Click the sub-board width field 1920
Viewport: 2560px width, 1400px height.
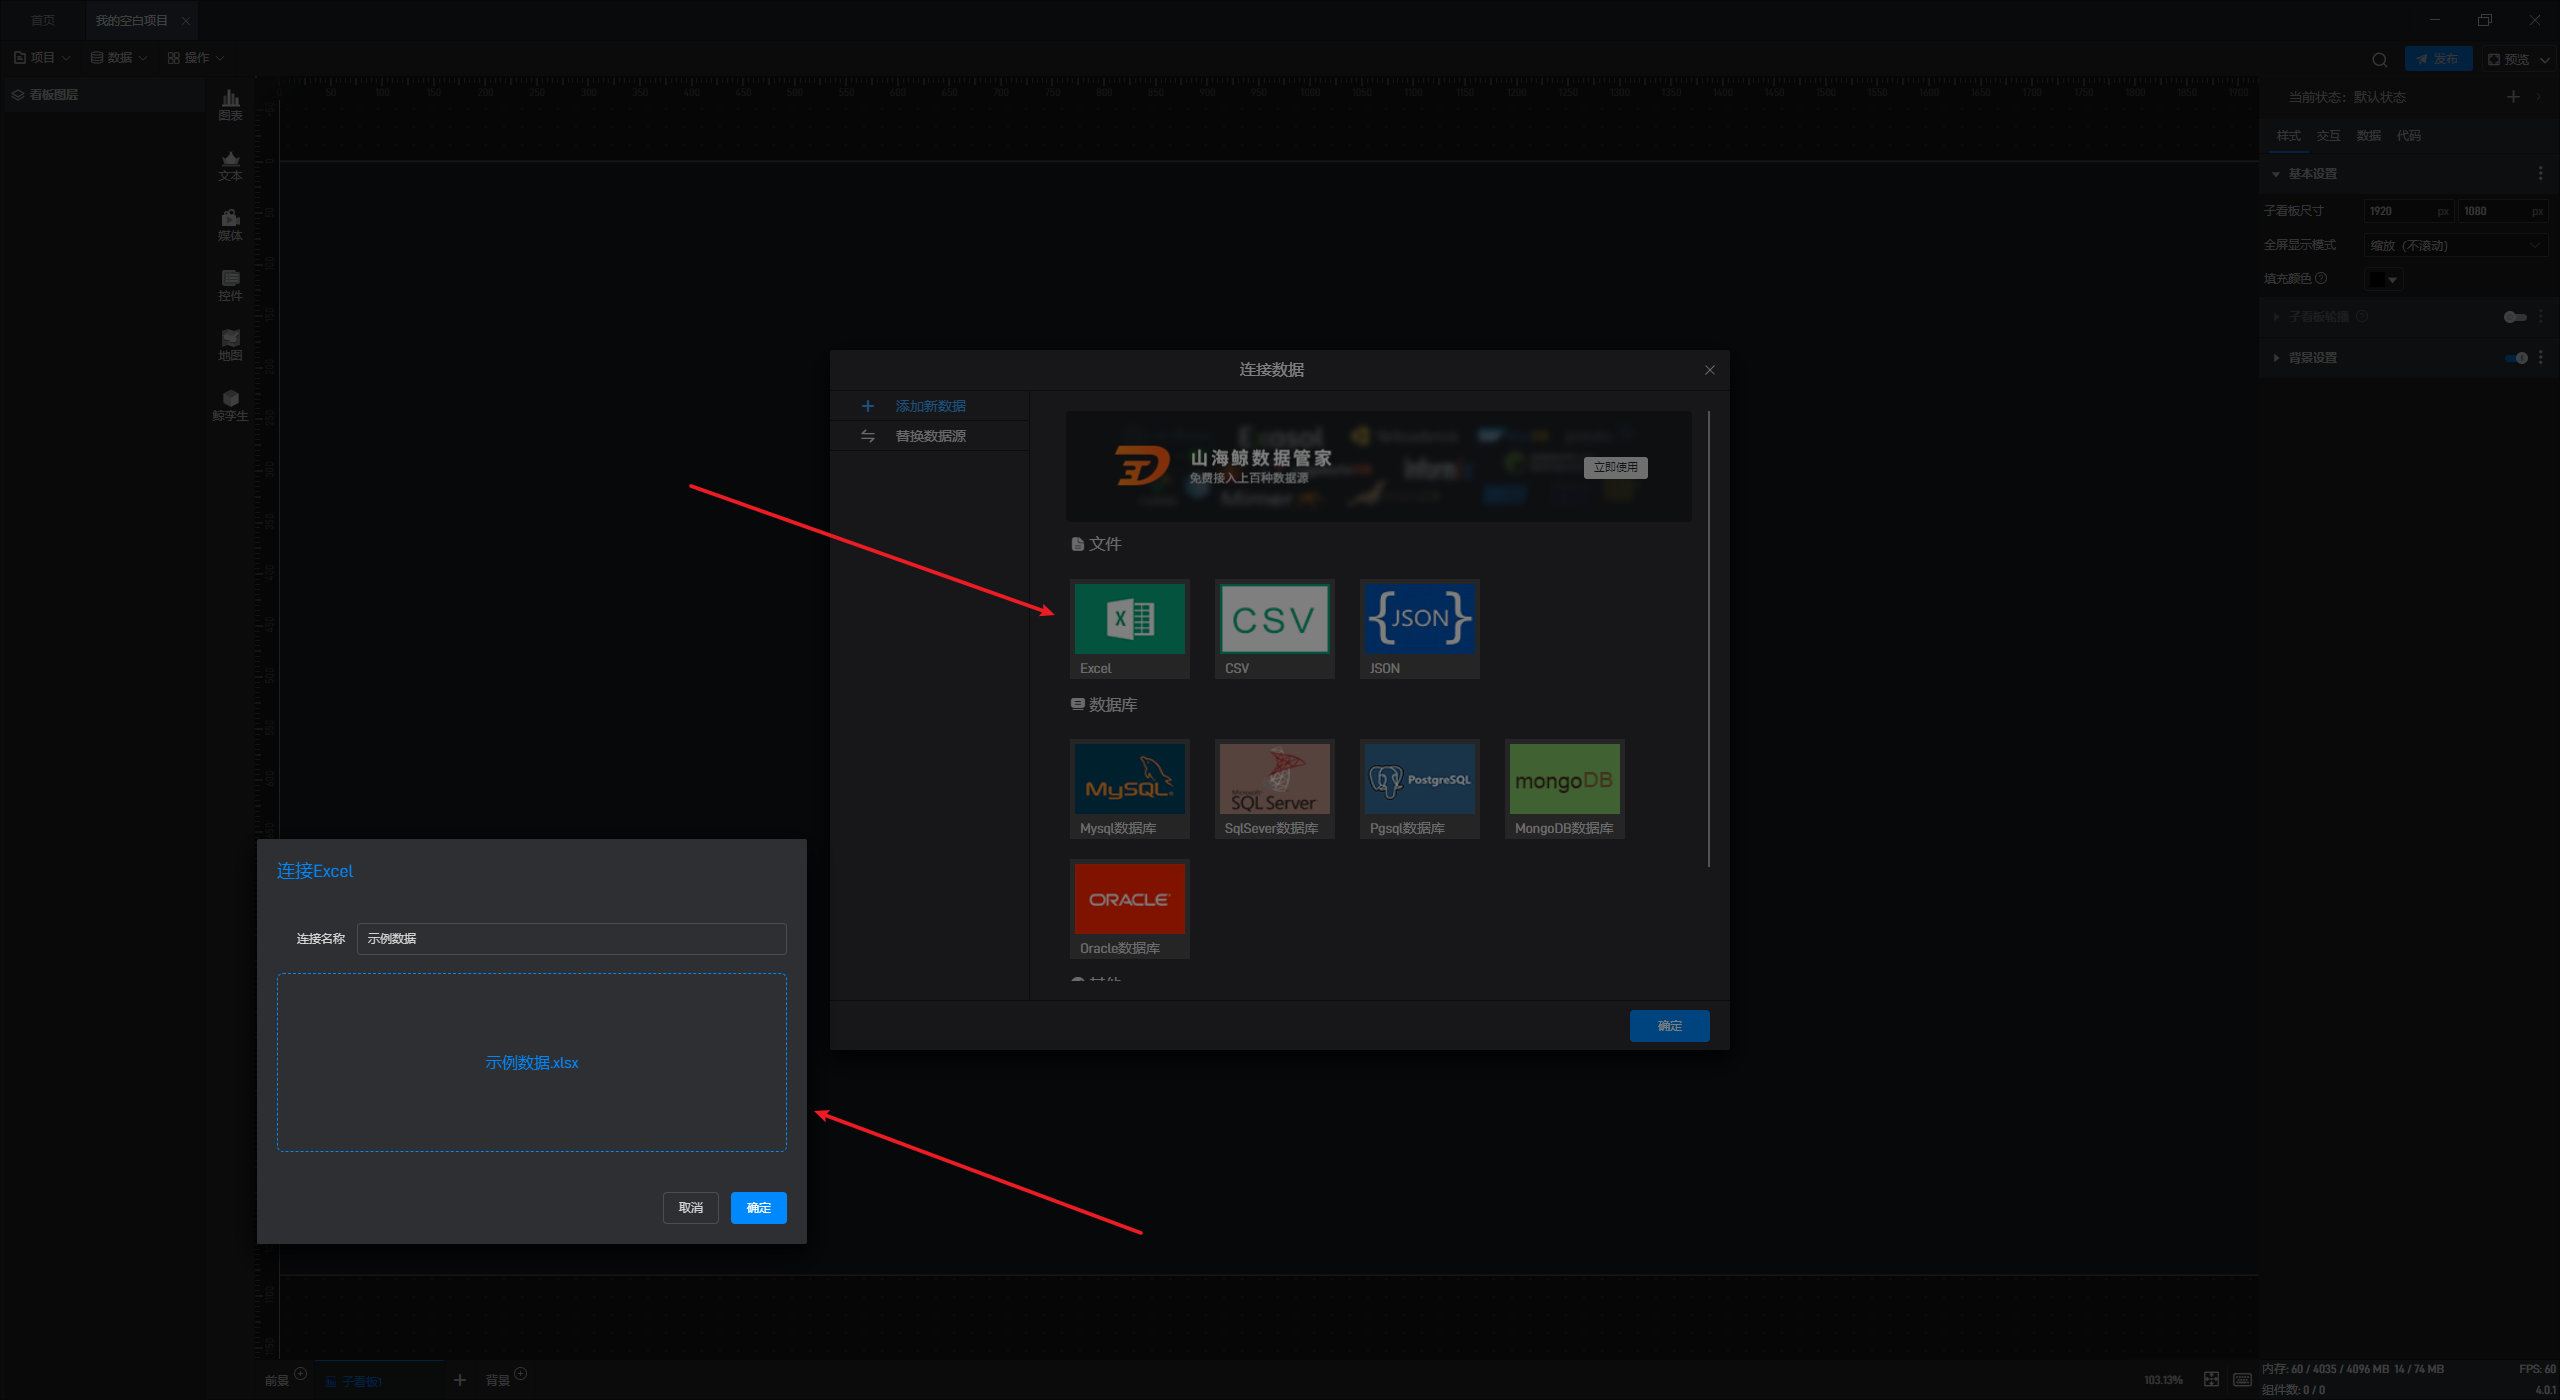(x=2408, y=211)
